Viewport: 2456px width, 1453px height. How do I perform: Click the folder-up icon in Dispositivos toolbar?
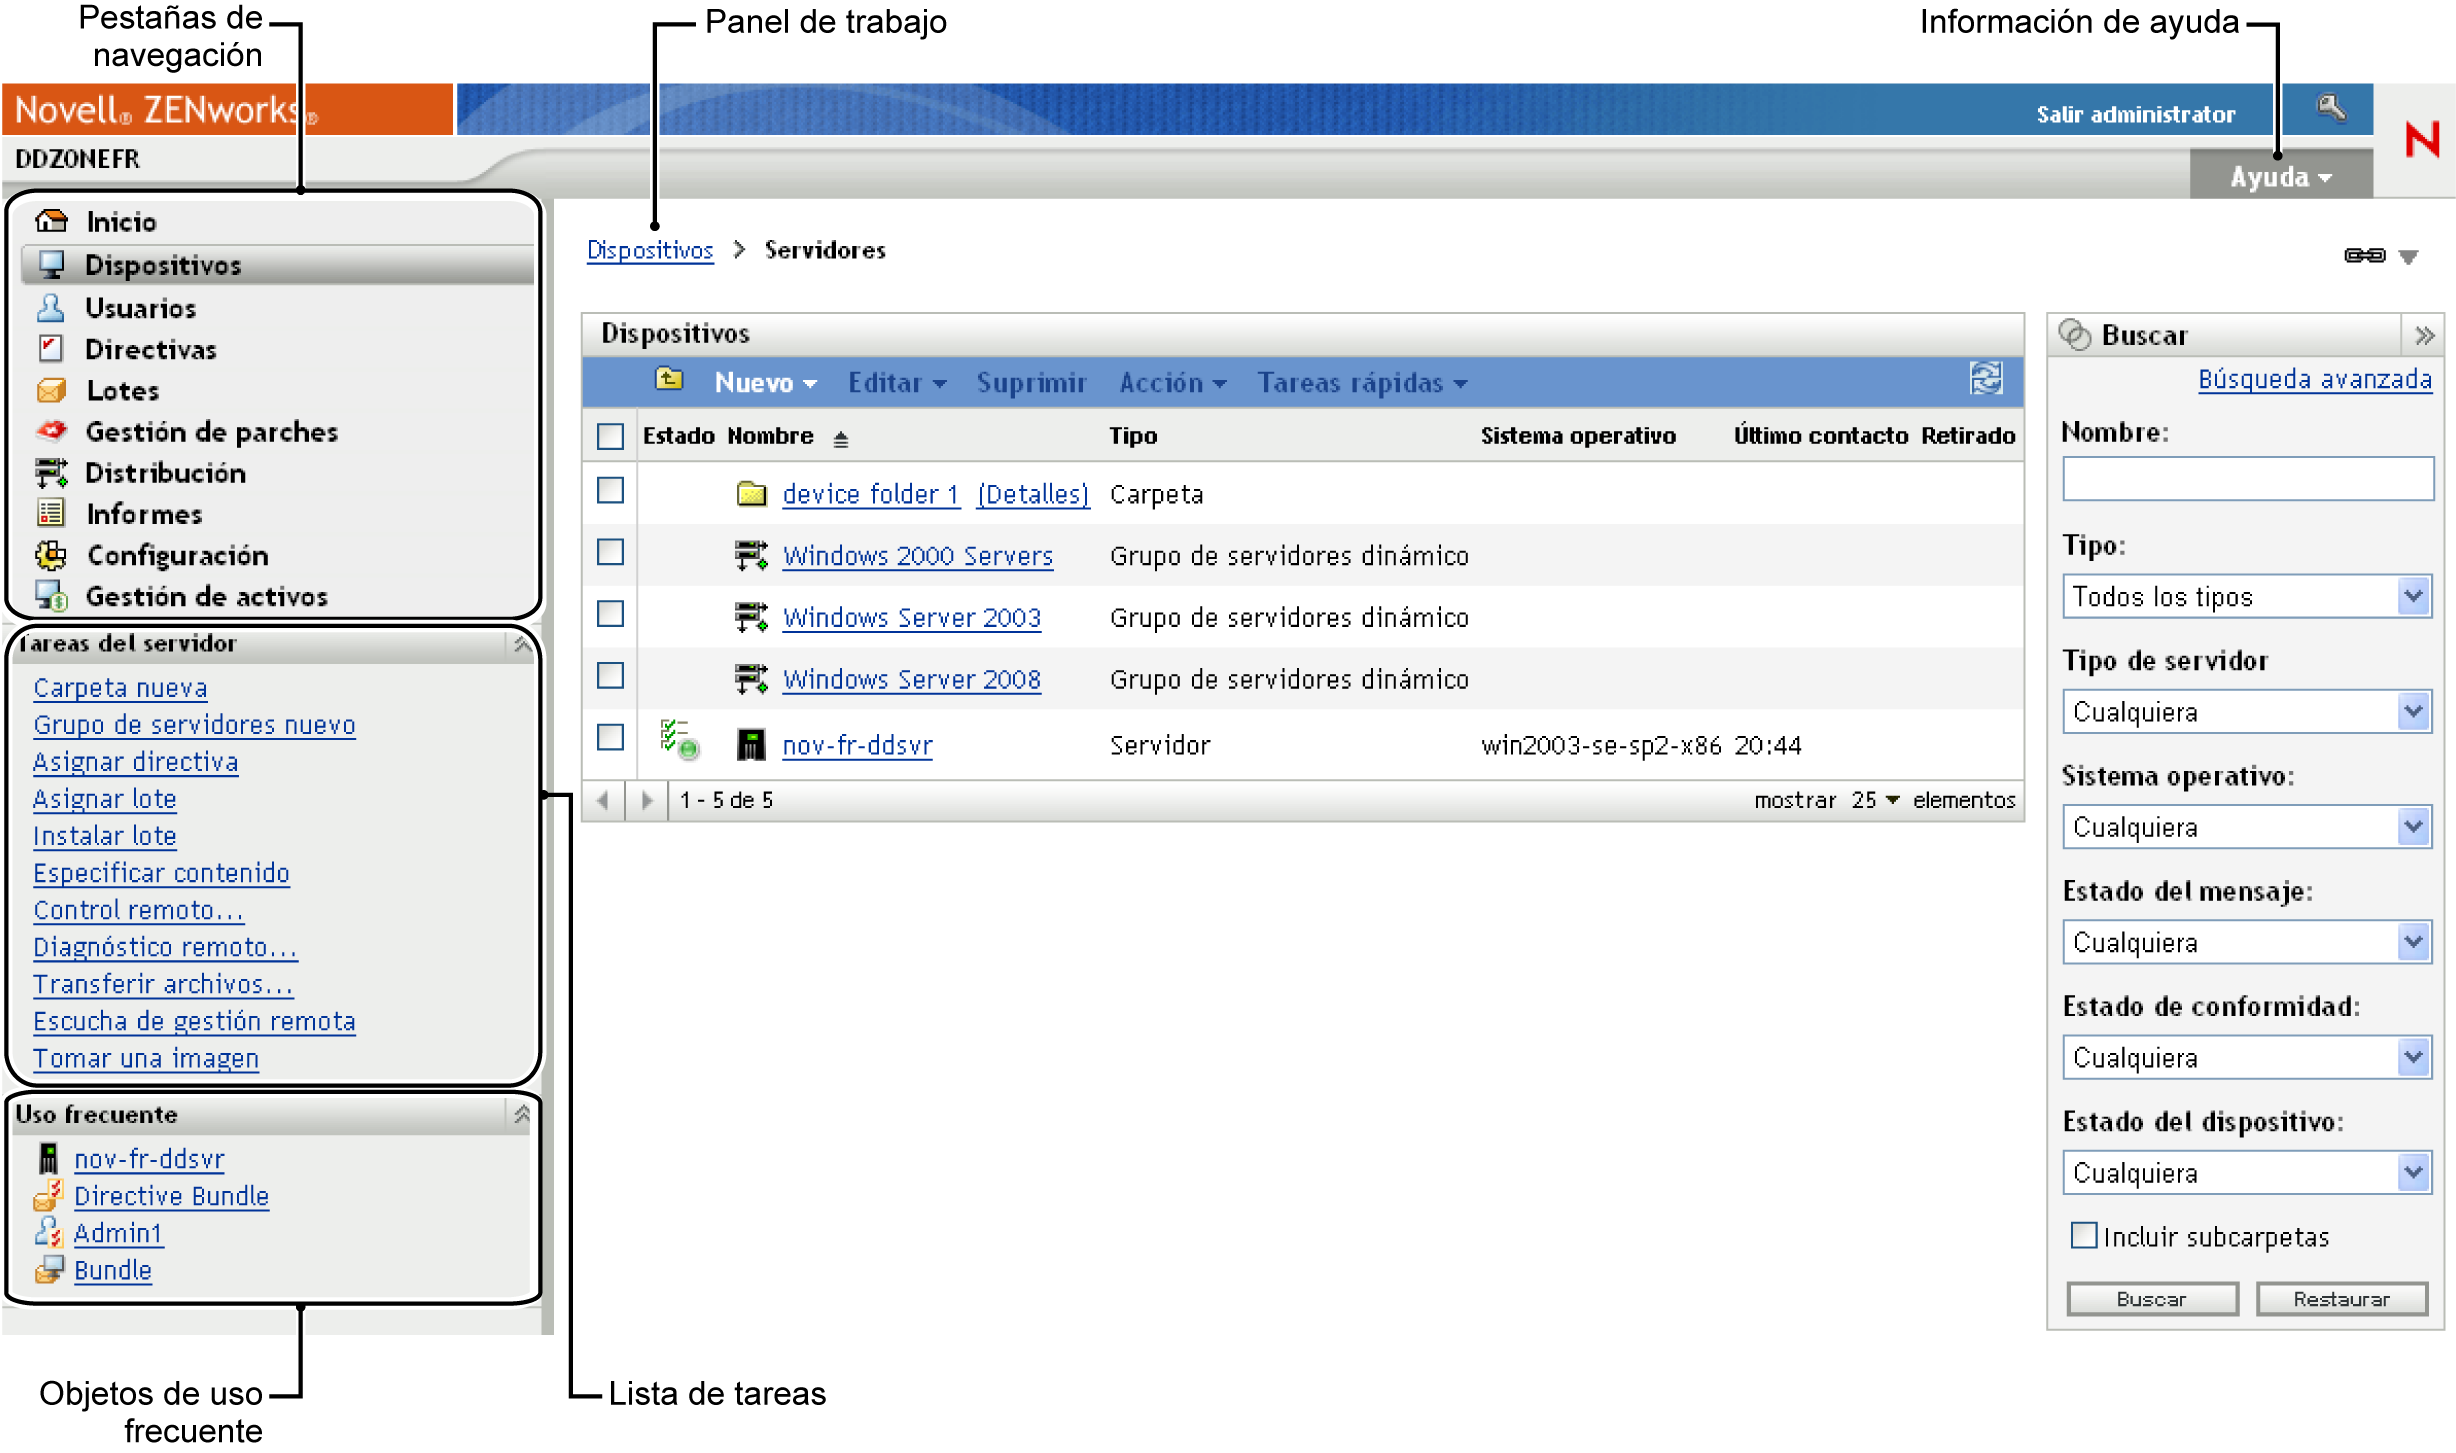[x=669, y=380]
